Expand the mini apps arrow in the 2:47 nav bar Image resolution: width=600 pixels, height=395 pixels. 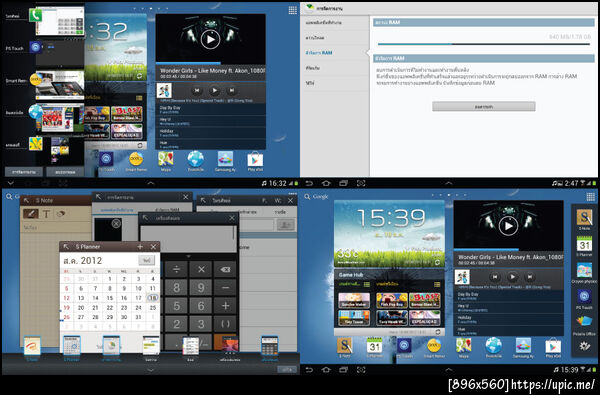tap(448, 183)
